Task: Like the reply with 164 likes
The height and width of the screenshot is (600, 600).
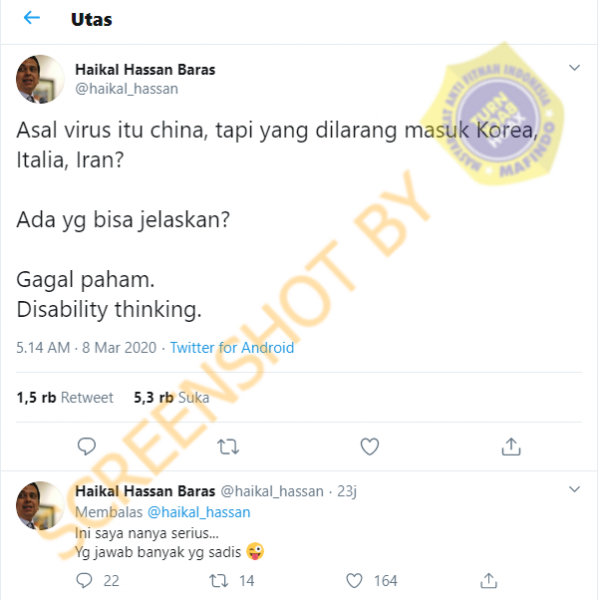Action: pos(354,580)
